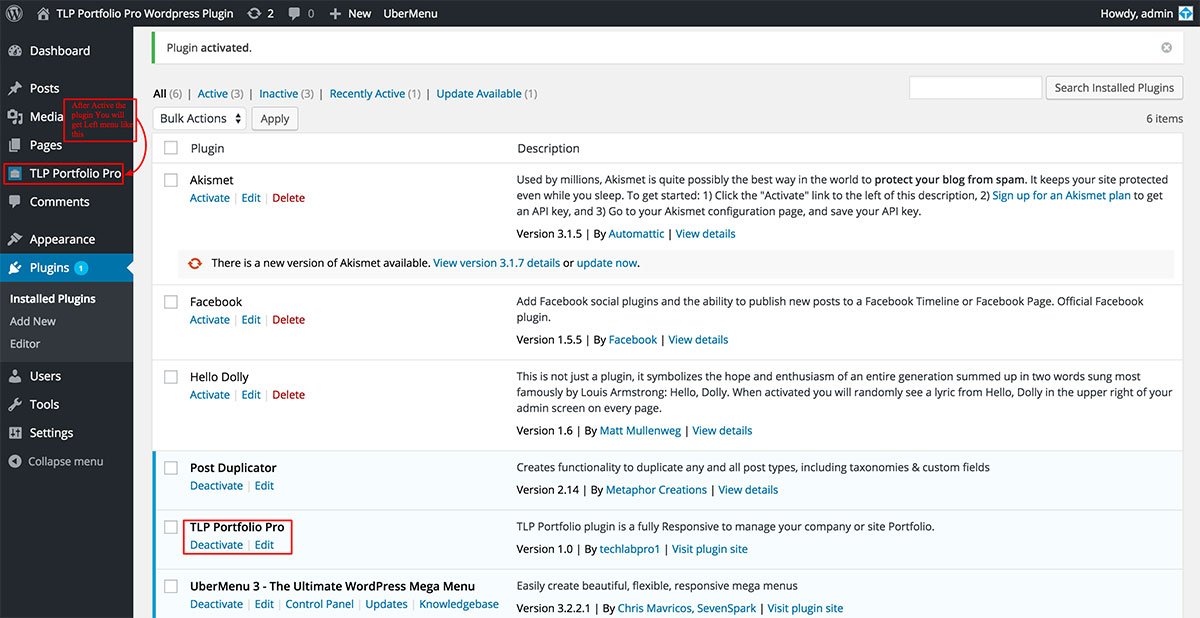Check the Hello Dolly plugin checkbox
Screen dimensions: 1200x618
[170, 377]
